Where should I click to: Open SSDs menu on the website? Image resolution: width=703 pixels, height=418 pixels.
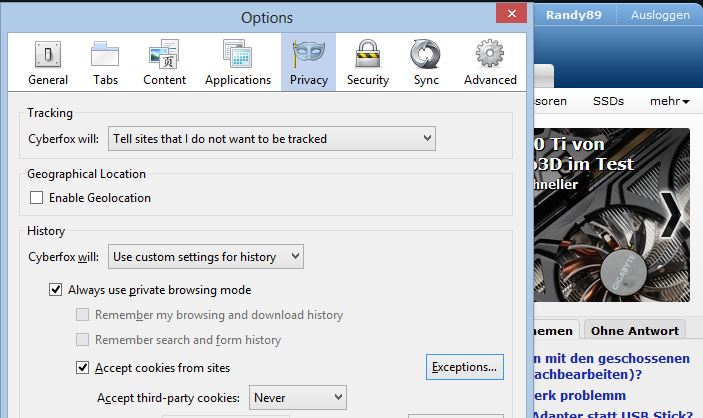[608, 101]
